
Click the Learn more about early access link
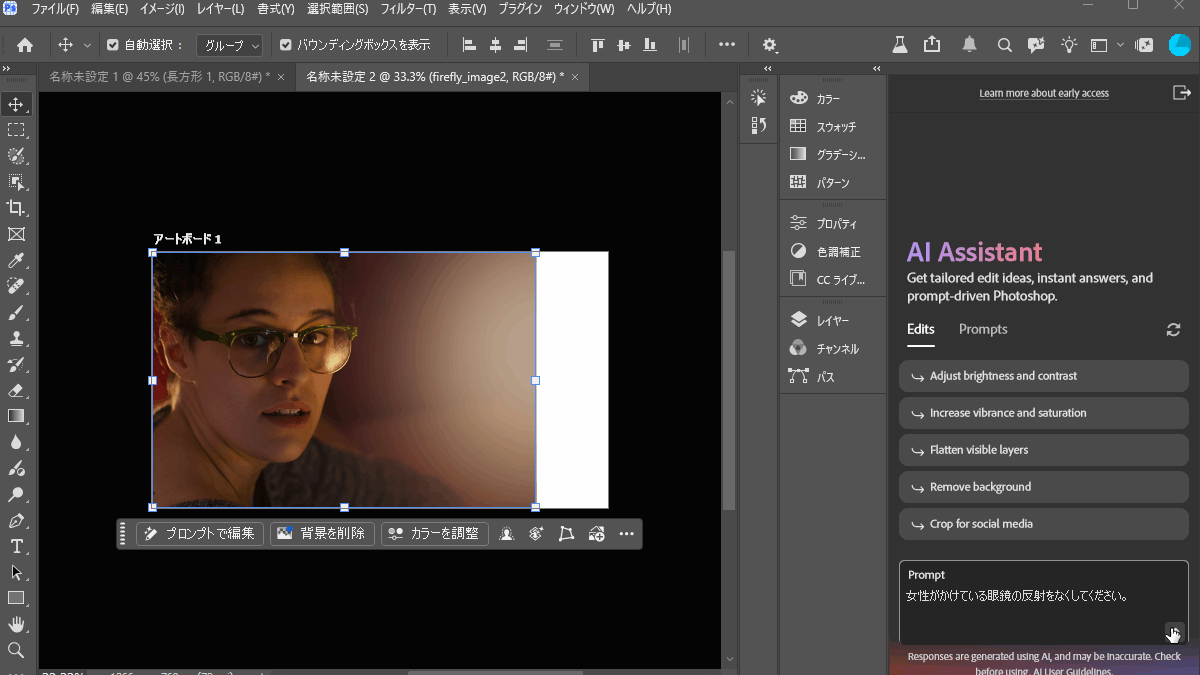[x=1044, y=93]
